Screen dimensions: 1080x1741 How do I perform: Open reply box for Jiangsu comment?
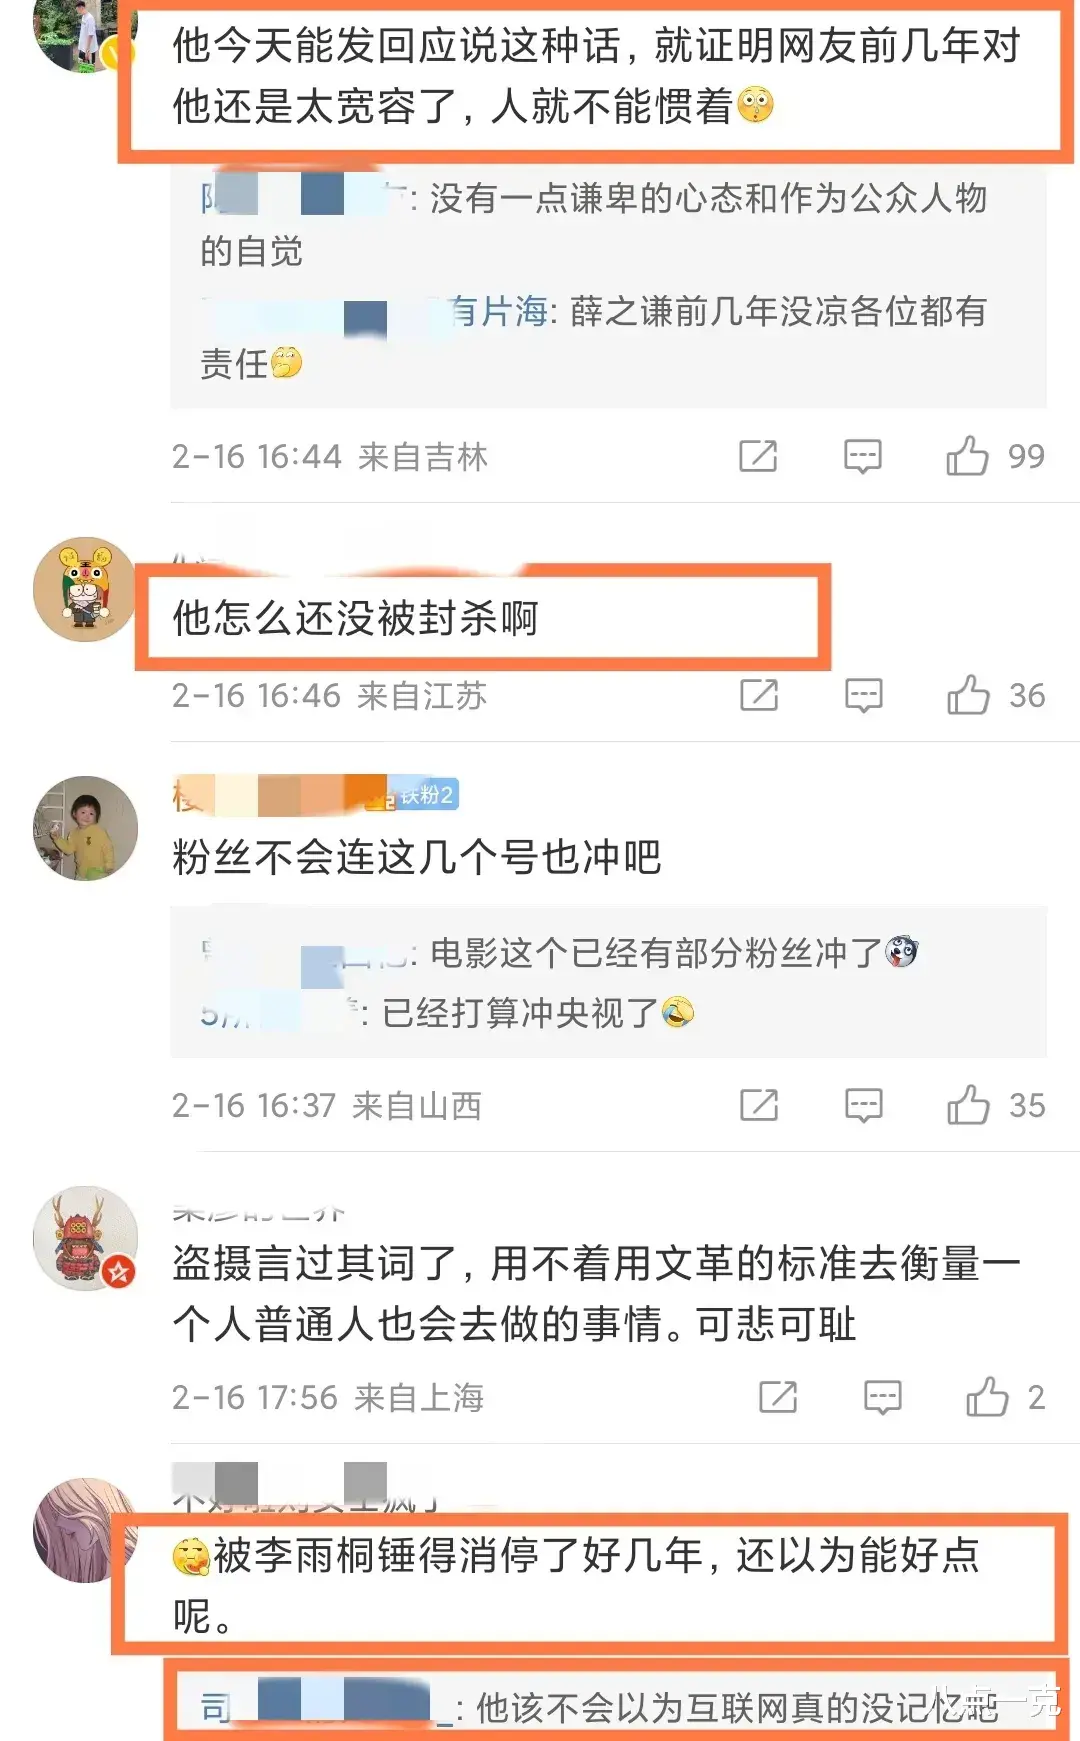(x=863, y=695)
